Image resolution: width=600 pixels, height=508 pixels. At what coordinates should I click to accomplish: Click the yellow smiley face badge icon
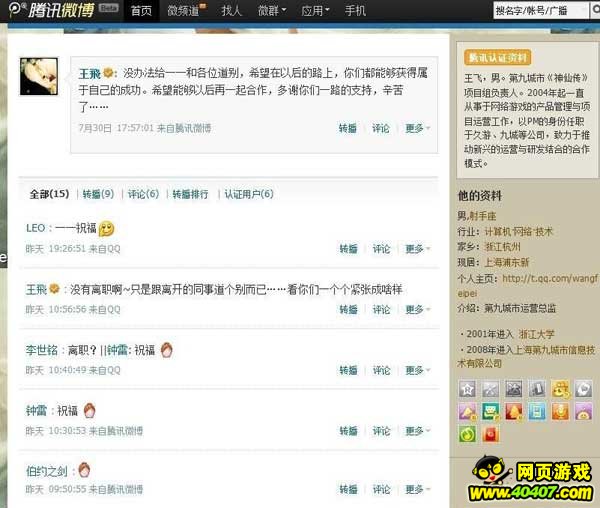click(560, 389)
